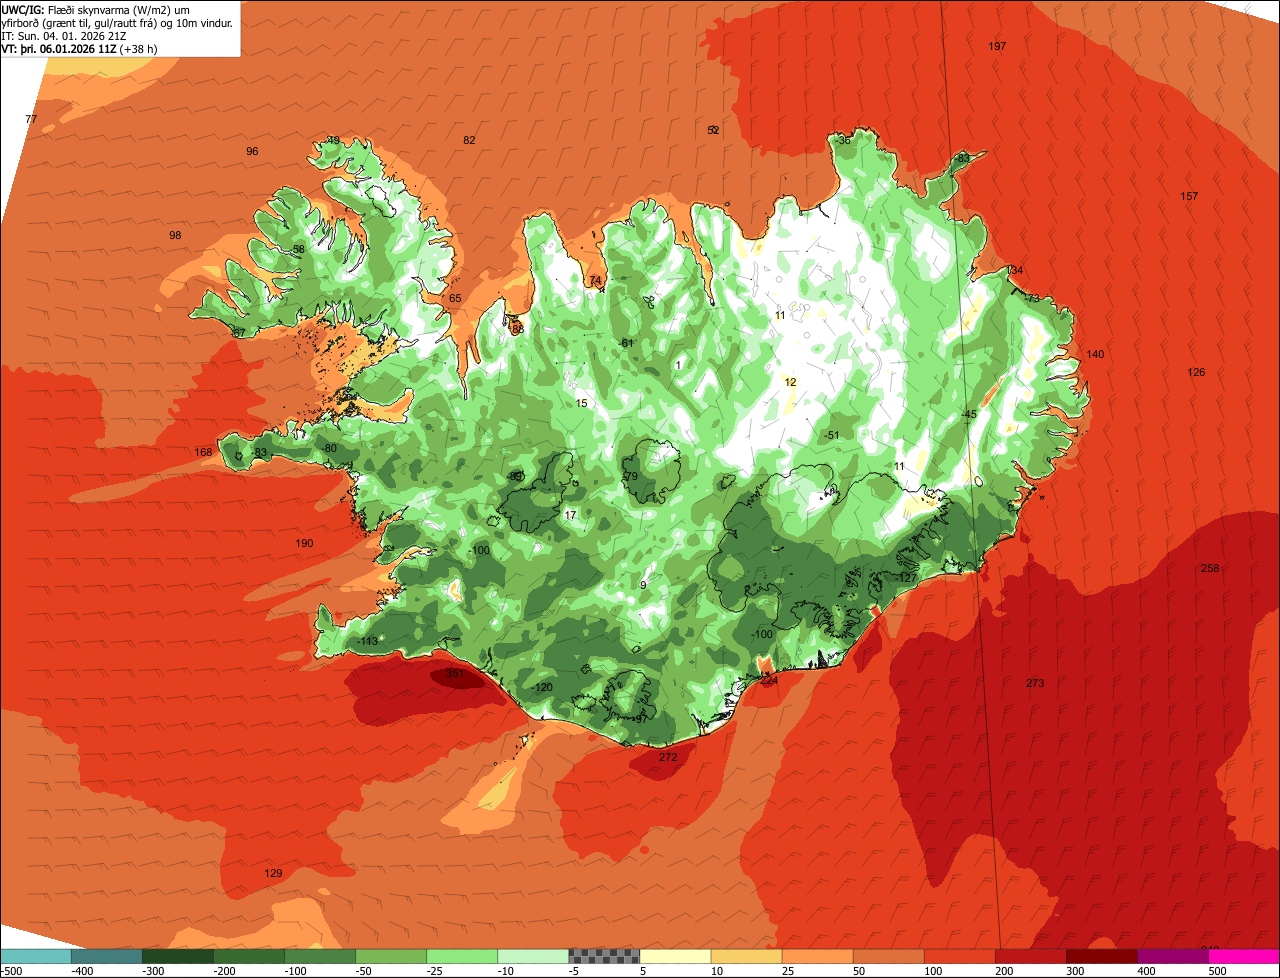Click the map value '87' at the Westfjords southwest tip

pyautogui.click(x=239, y=332)
